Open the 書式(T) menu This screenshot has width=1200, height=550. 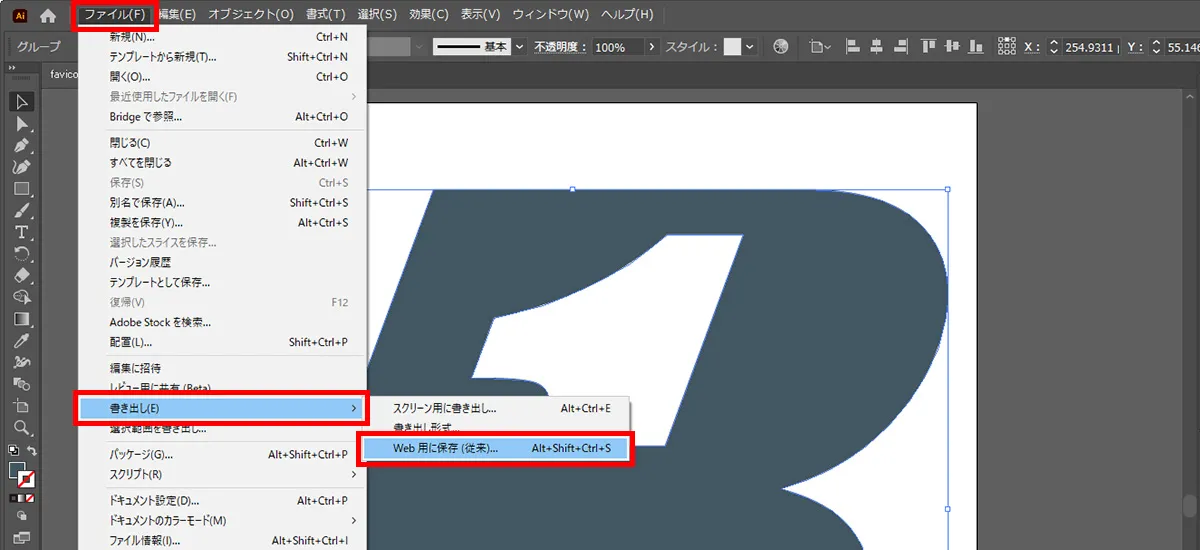[326, 15]
